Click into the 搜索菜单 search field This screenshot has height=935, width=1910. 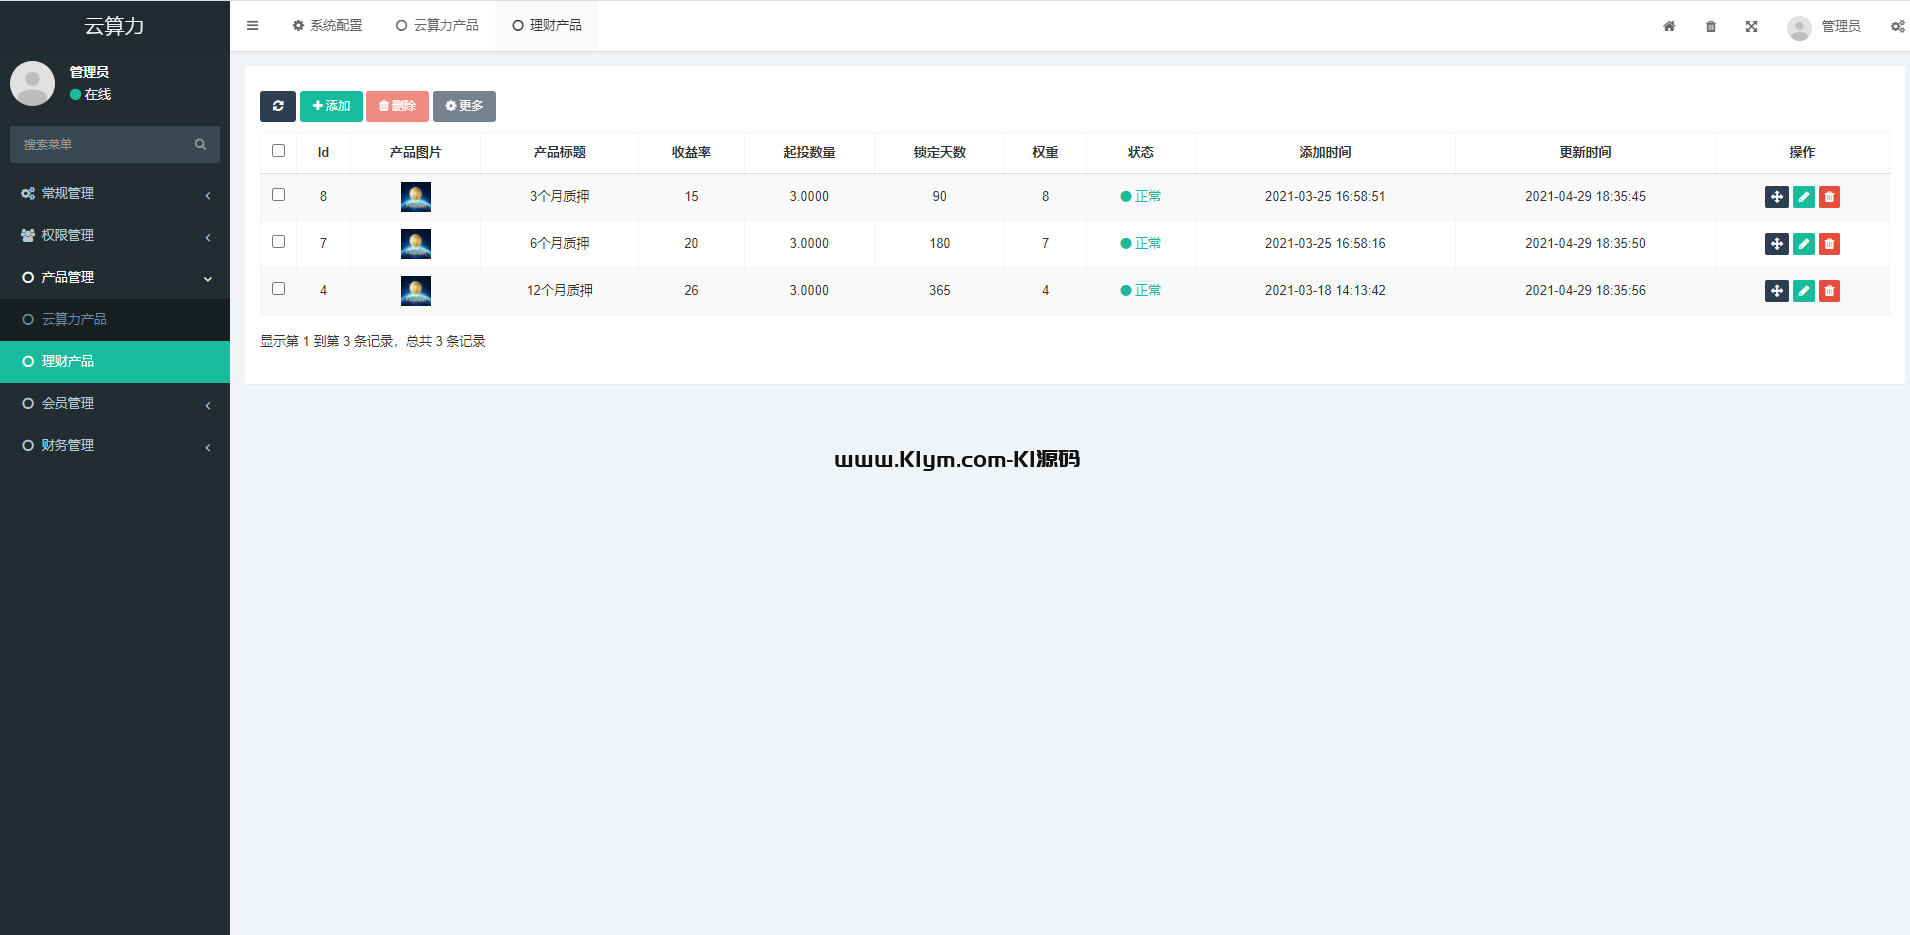point(115,145)
